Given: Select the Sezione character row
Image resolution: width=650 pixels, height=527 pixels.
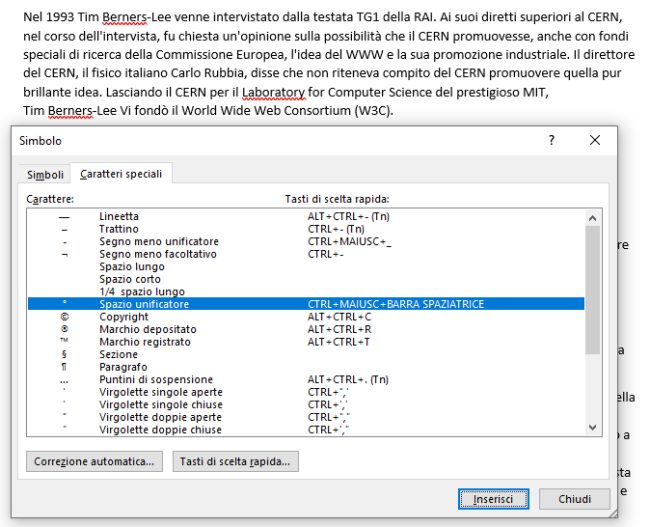Looking at the screenshot, I should point(306,354).
